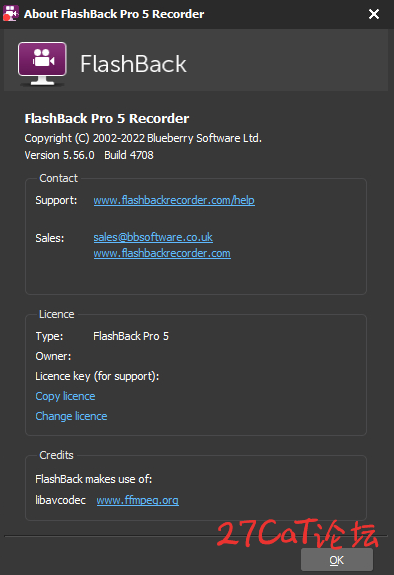This screenshot has height=575, width=394.
Task: Confirm the dialog with the OK button
Action: [337, 560]
